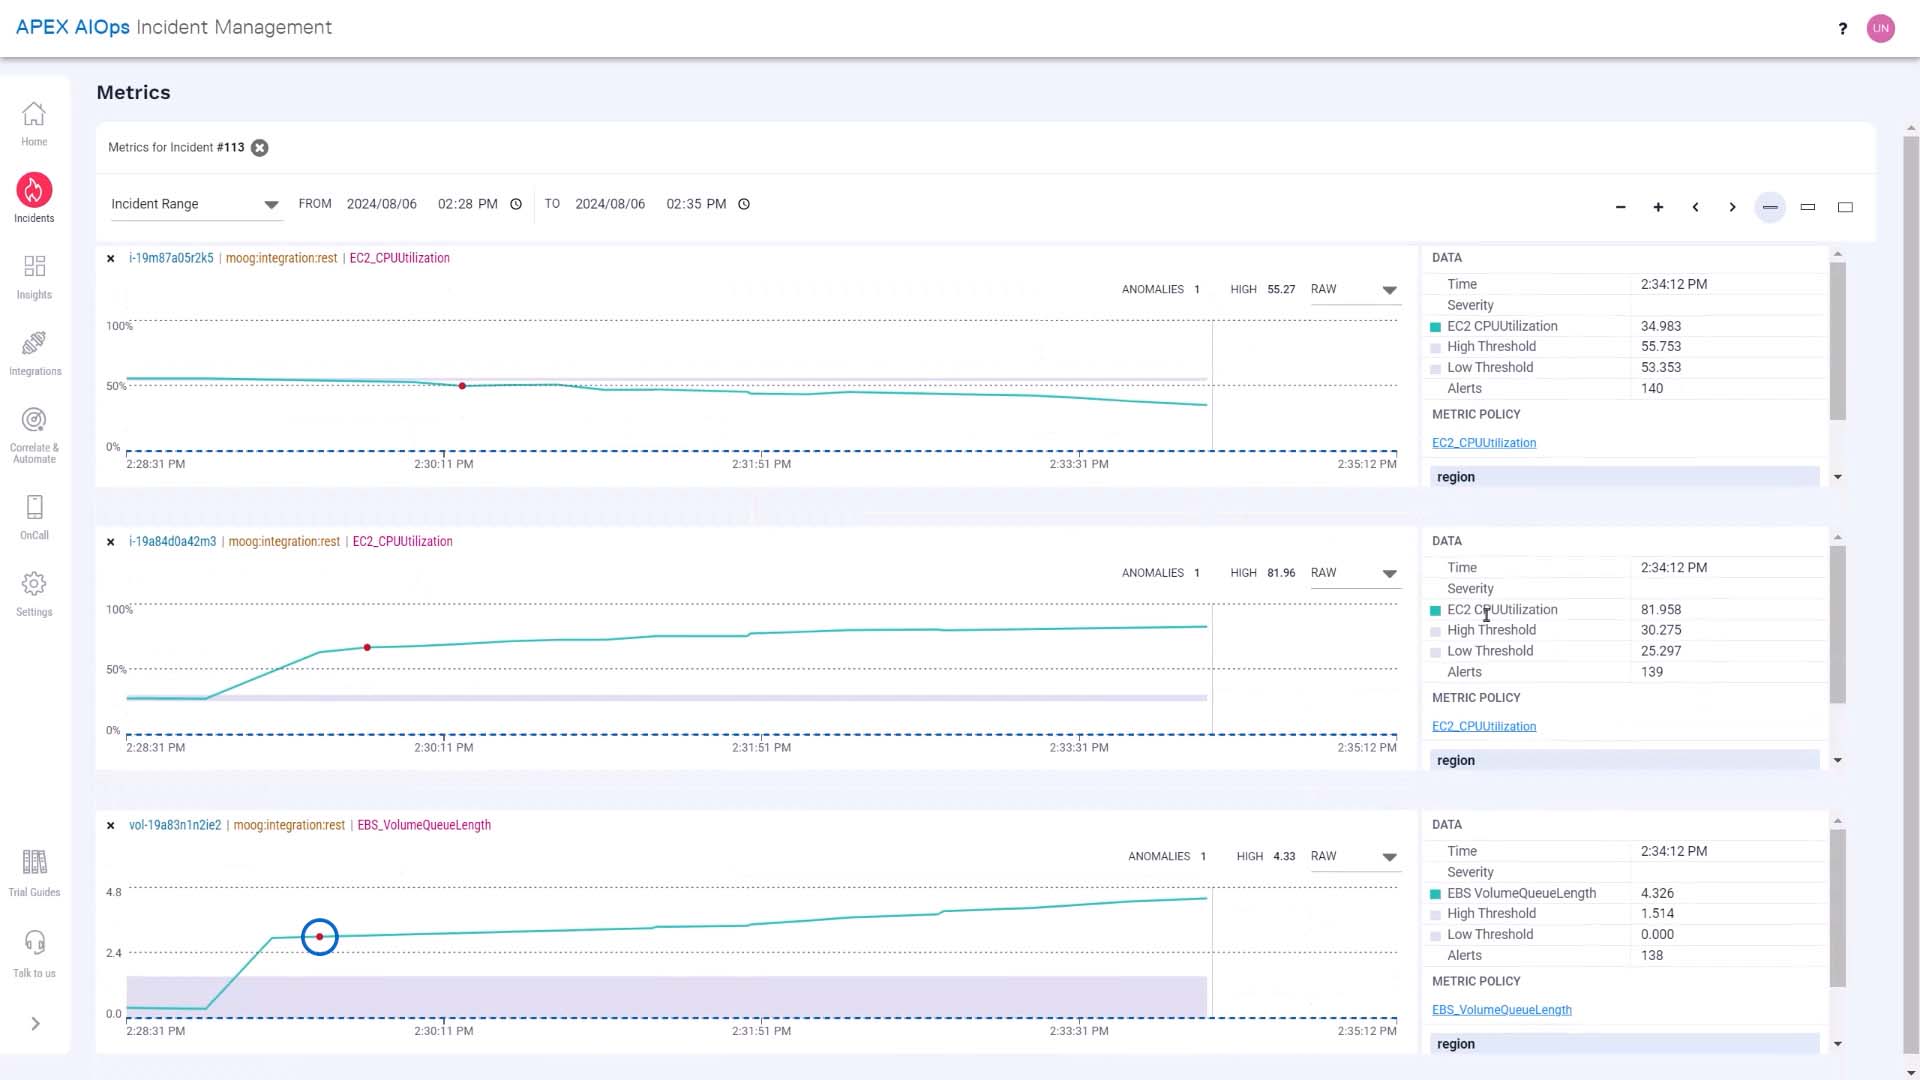Viewport: 1920px width, 1080px height.
Task: Toggle EC2 CPUUtilization series showing 81.958
Action: pos(1436,611)
